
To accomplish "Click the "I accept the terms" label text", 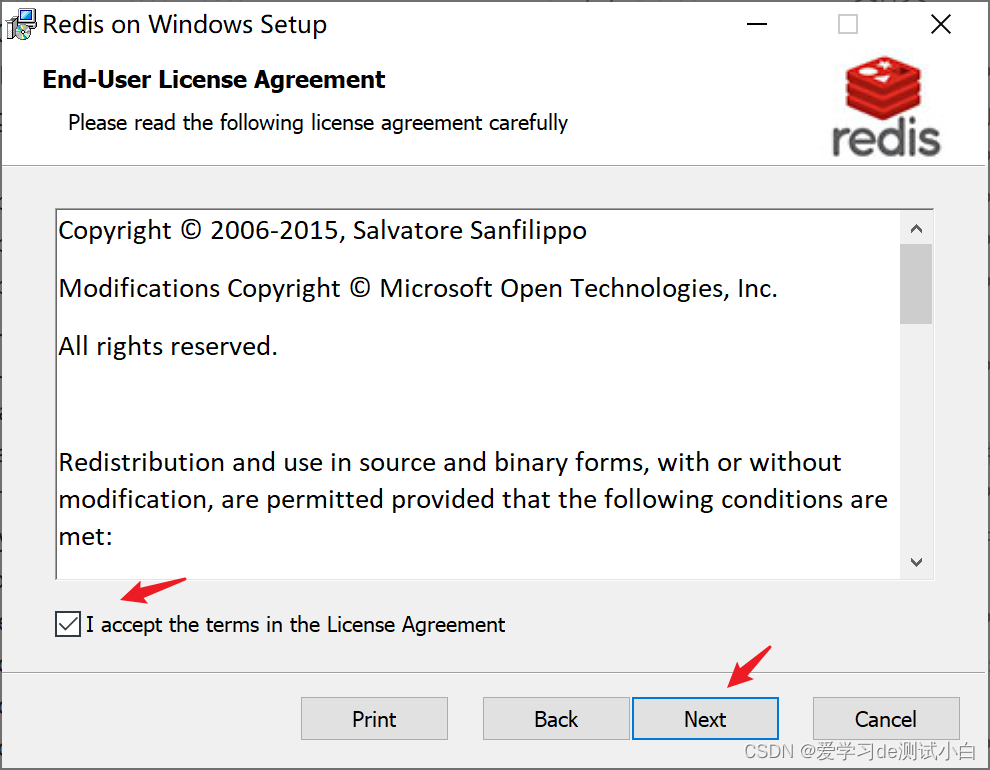I will click(x=295, y=625).
